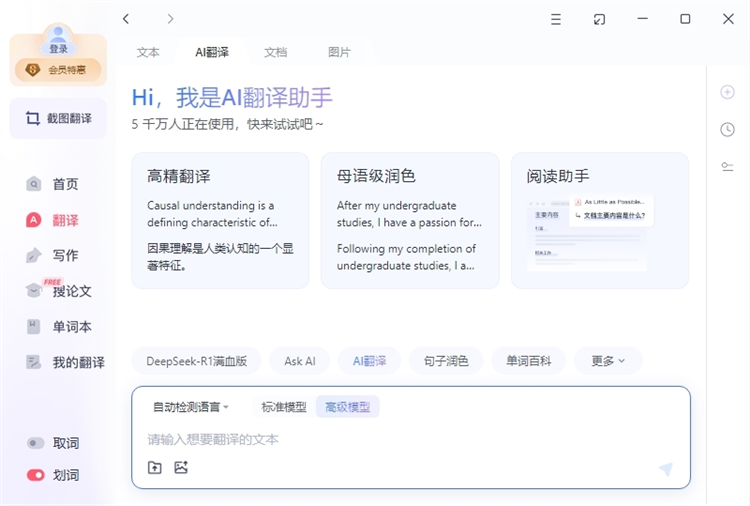Click the new conversation plus icon
Screen dimensions: 750x506
pos(728,92)
